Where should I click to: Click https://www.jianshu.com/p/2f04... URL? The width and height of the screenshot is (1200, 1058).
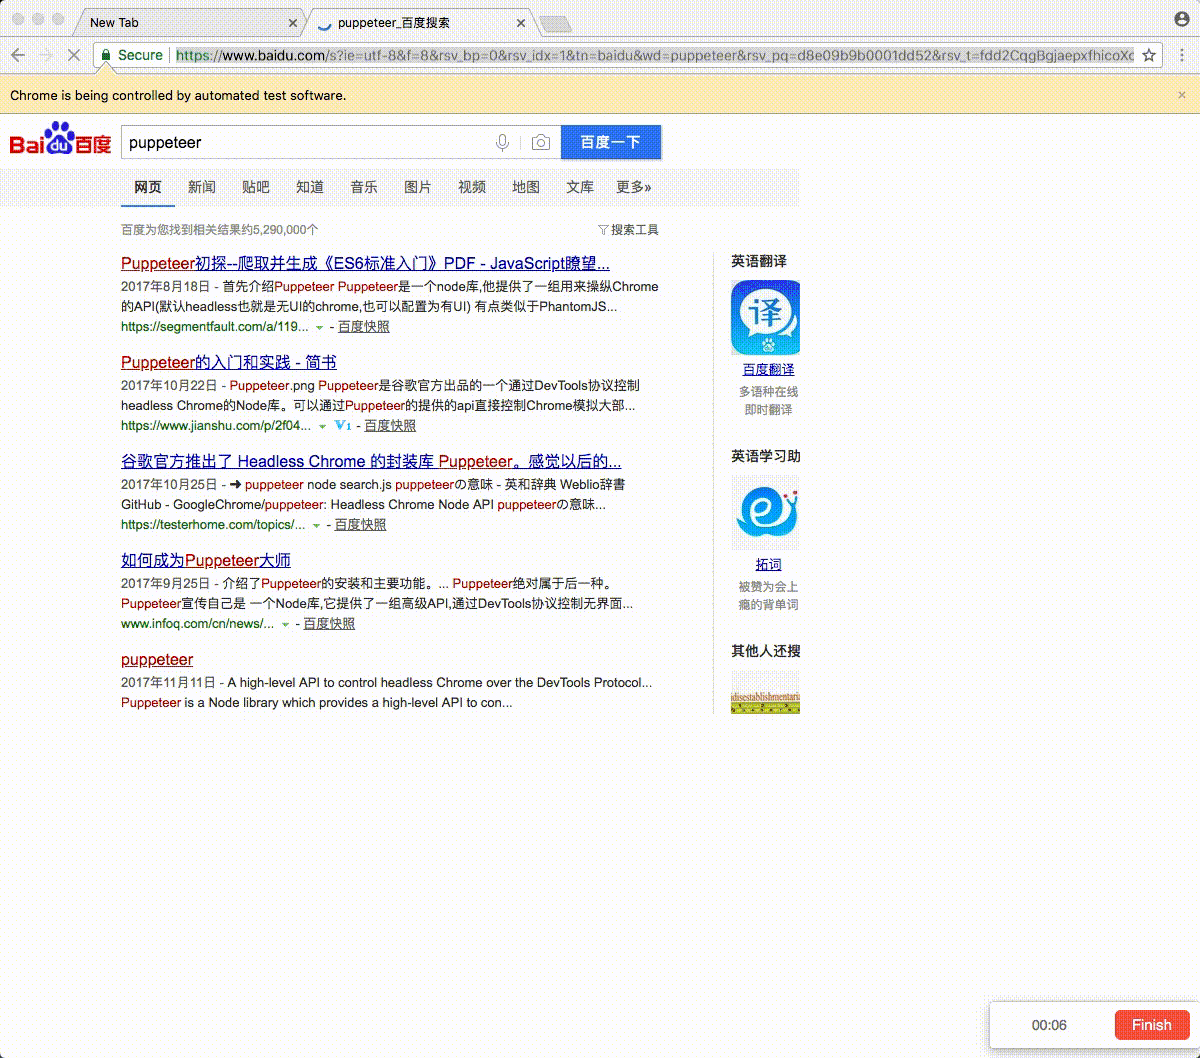click(x=216, y=426)
